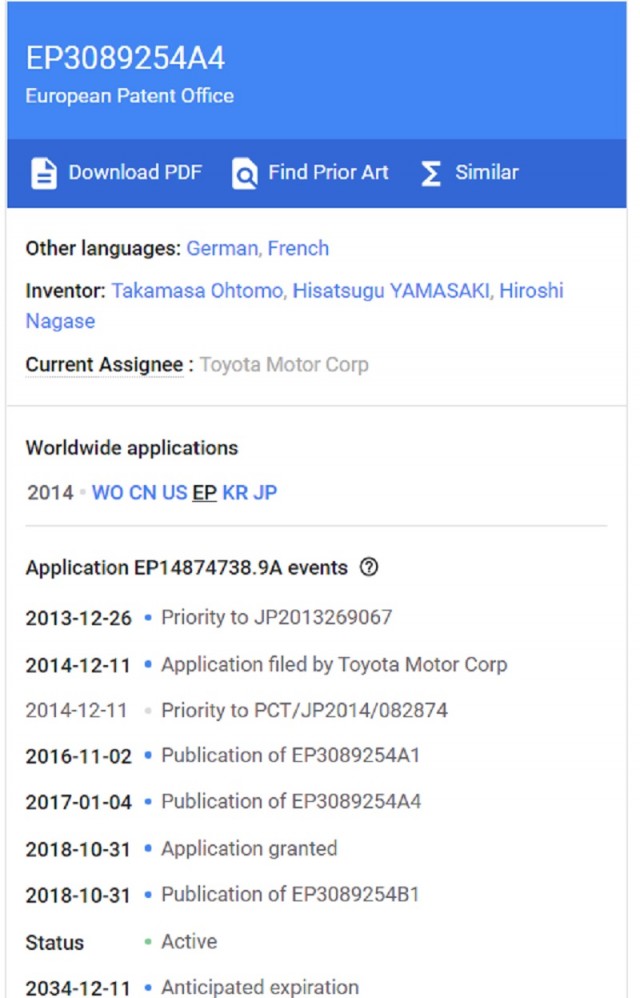Screen dimensions: 640x998
Task: Click Publication of EP3089254A1 event
Action: 291,756
